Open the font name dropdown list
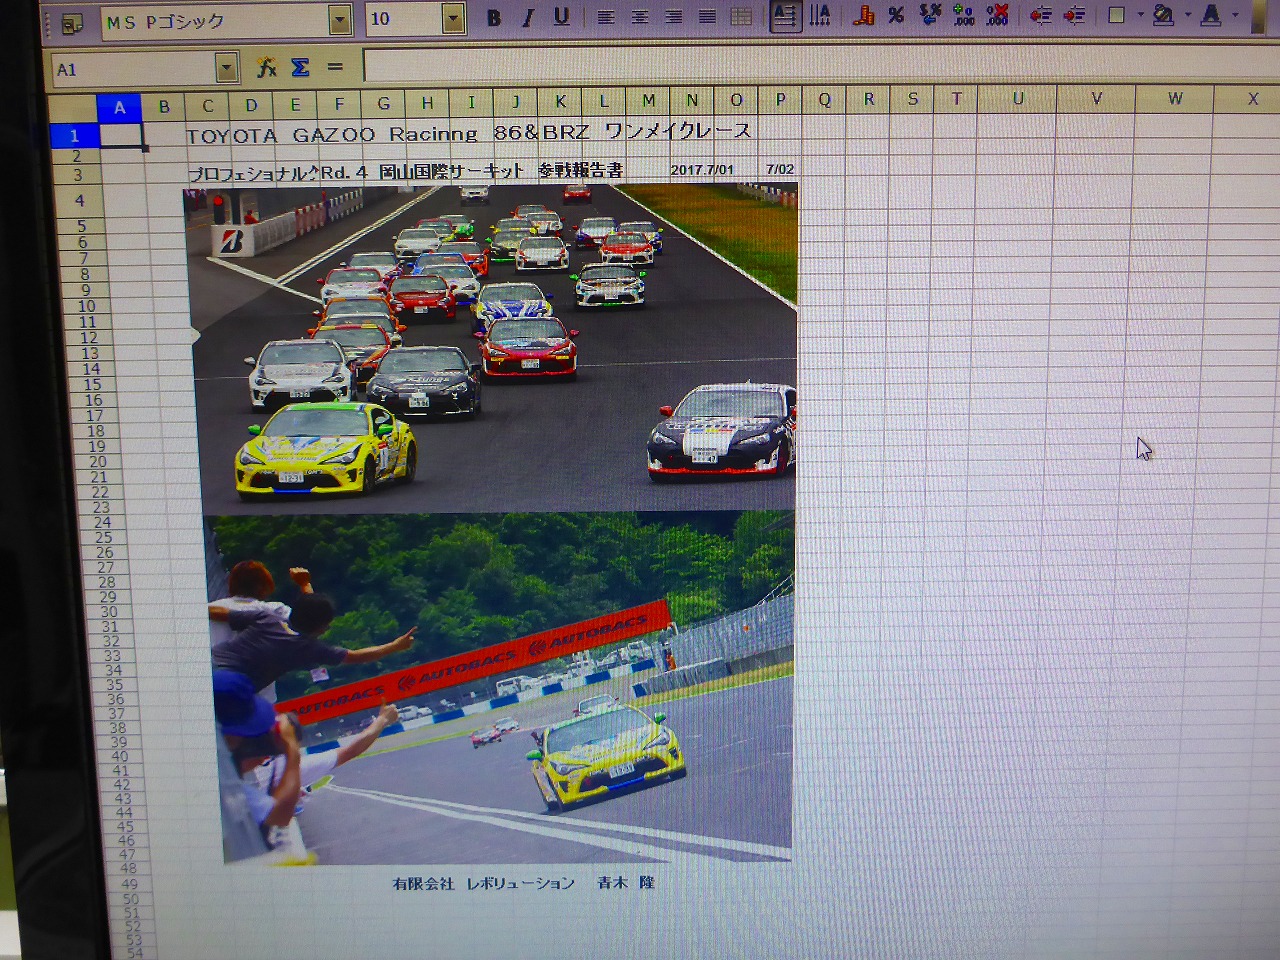This screenshot has height=960, width=1280. tap(341, 19)
